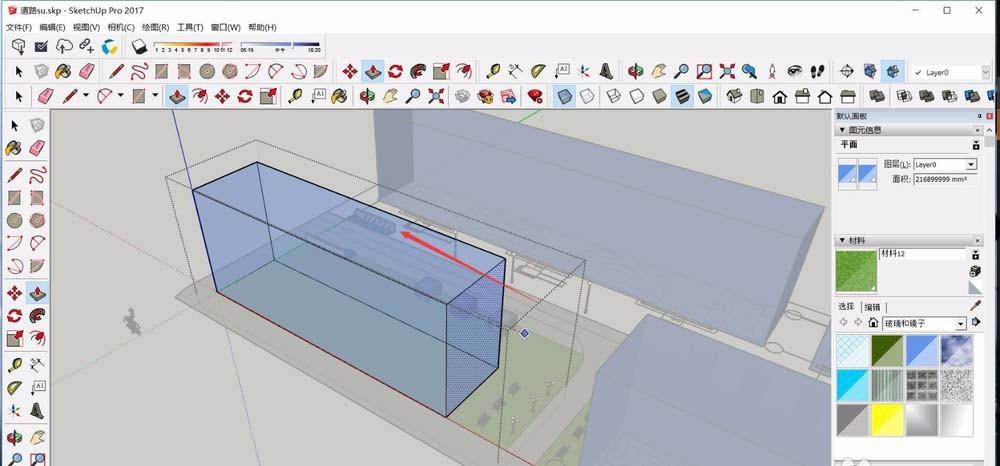This screenshot has width=1000, height=466.
Task: Open the 帮助(H) menu
Action: [x=262, y=27]
